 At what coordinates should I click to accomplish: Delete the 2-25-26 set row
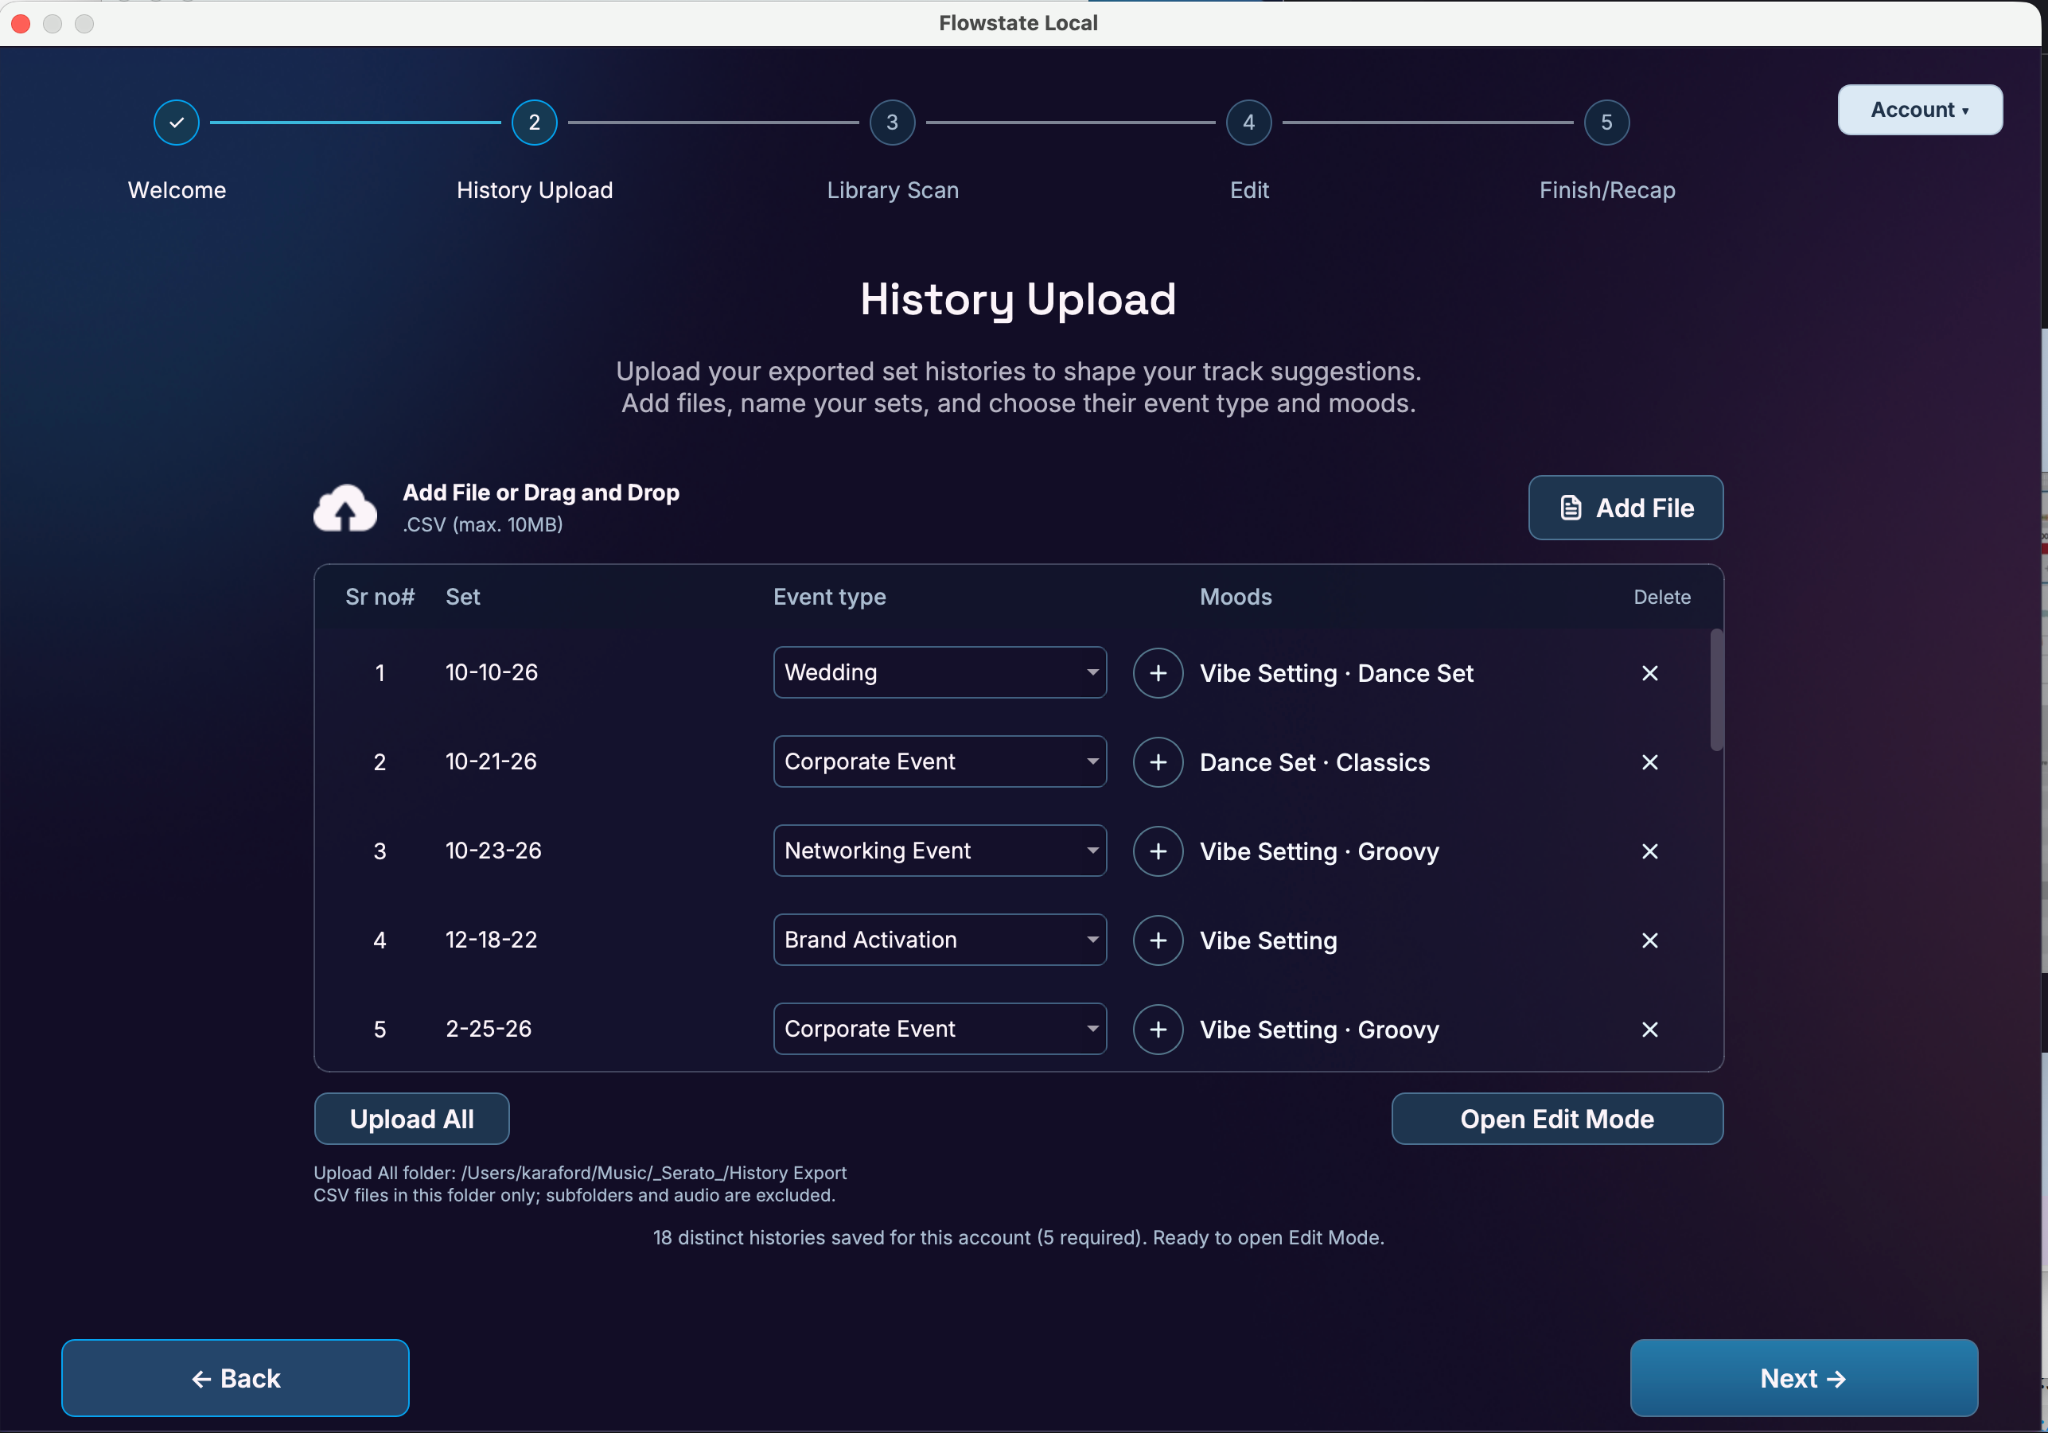pyautogui.click(x=1650, y=1029)
